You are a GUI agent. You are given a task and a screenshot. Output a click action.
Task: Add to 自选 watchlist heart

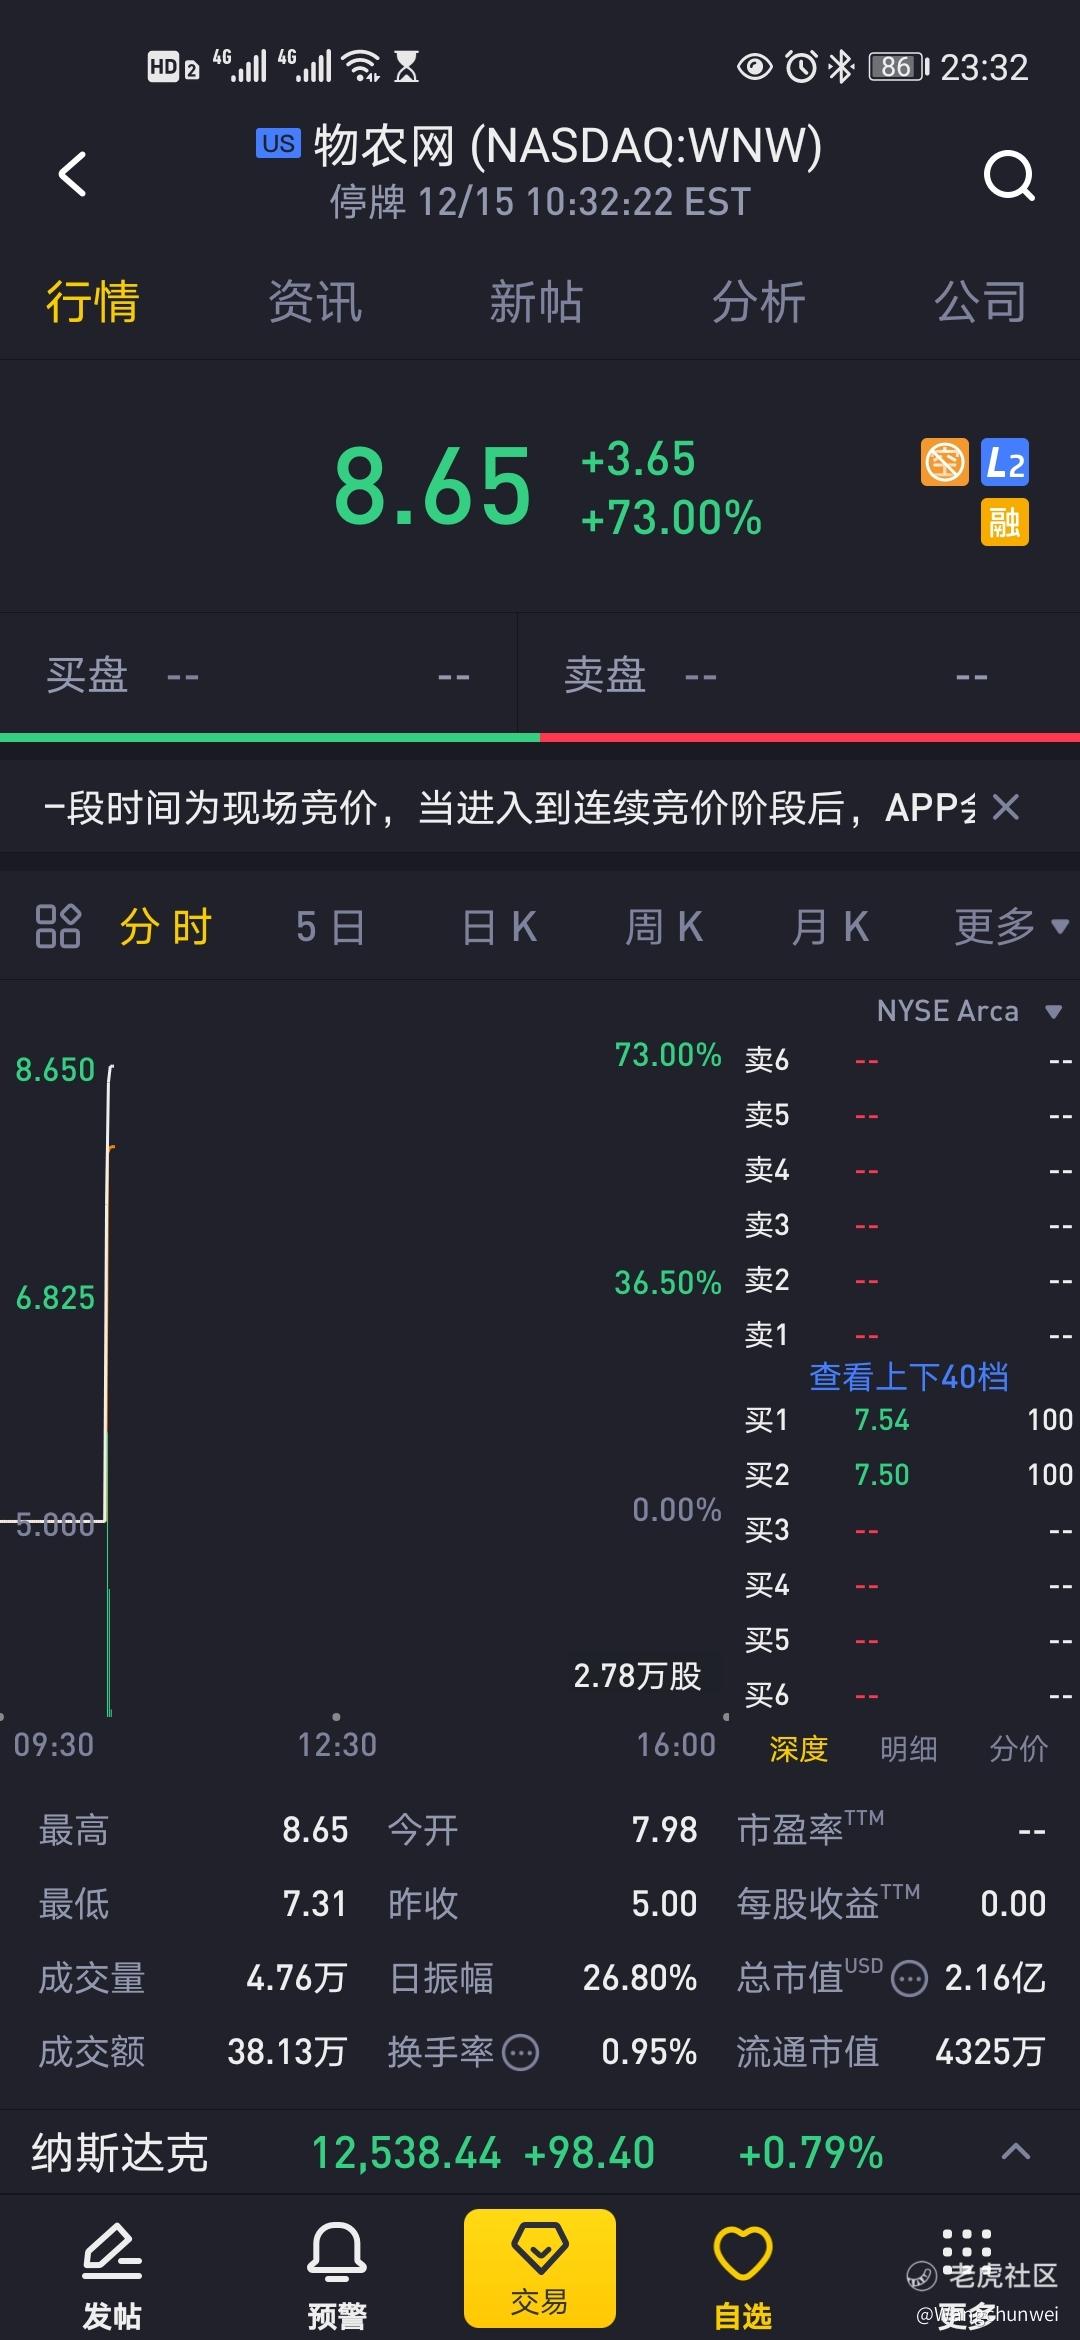[x=743, y=2276]
